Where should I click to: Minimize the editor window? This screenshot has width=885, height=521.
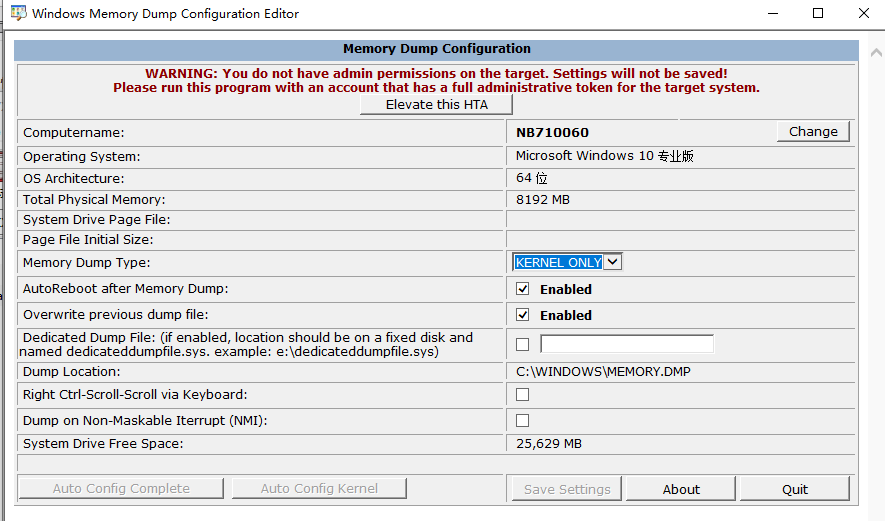[773, 13]
